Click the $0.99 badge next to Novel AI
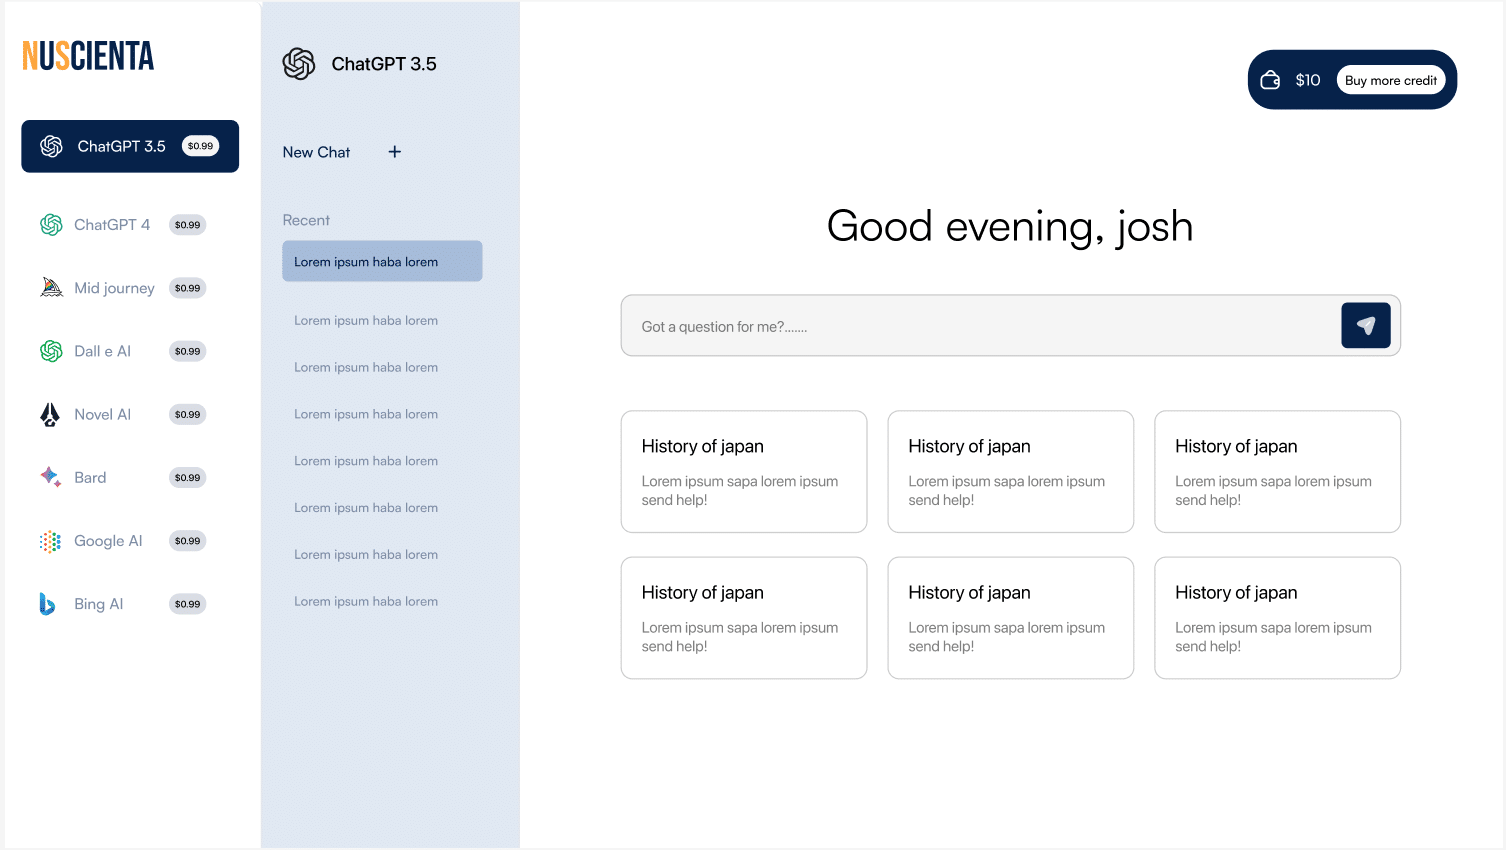1506x850 pixels. [188, 414]
